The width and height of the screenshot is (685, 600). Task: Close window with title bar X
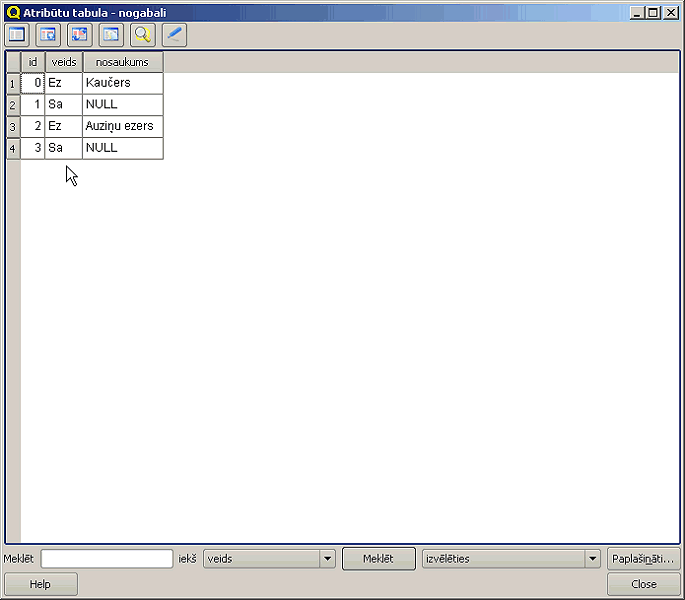pos(671,13)
